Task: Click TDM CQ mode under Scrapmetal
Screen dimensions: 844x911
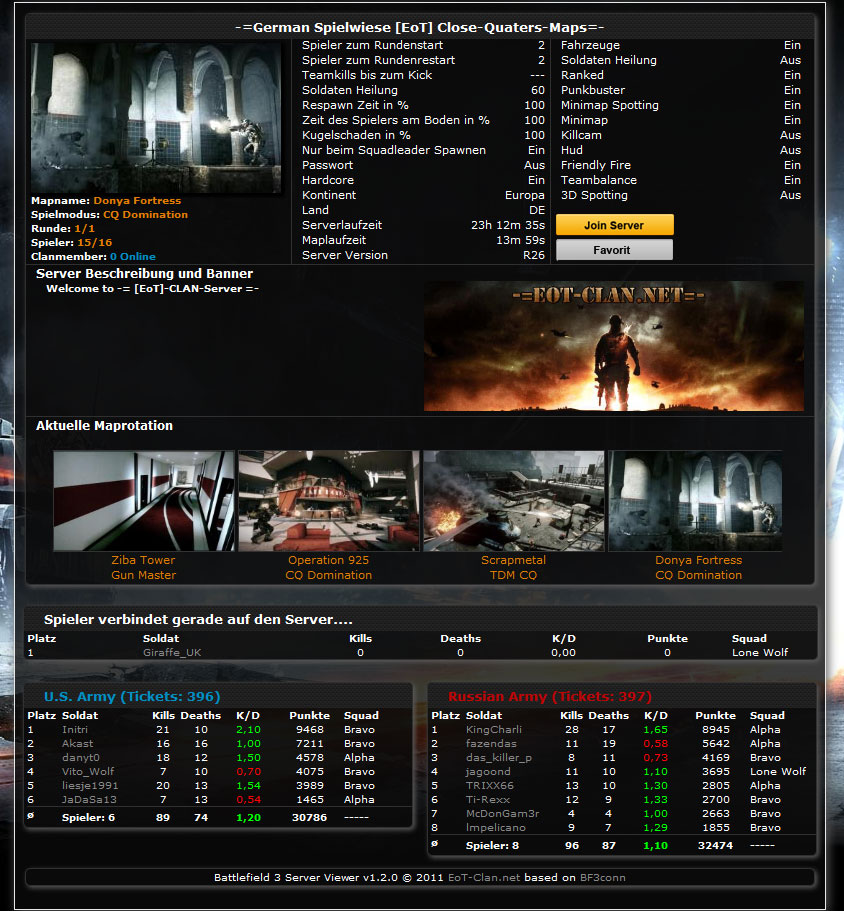Action: pyautogui.click(x=513, y=575)
